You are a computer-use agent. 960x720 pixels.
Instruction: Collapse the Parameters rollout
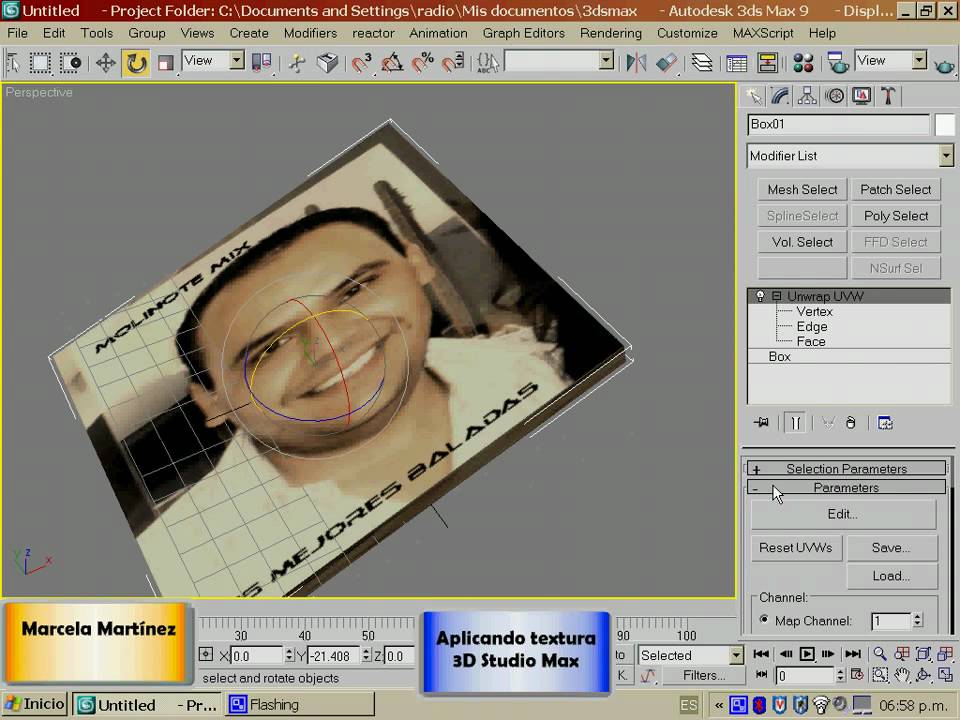[x=846, y=487]
